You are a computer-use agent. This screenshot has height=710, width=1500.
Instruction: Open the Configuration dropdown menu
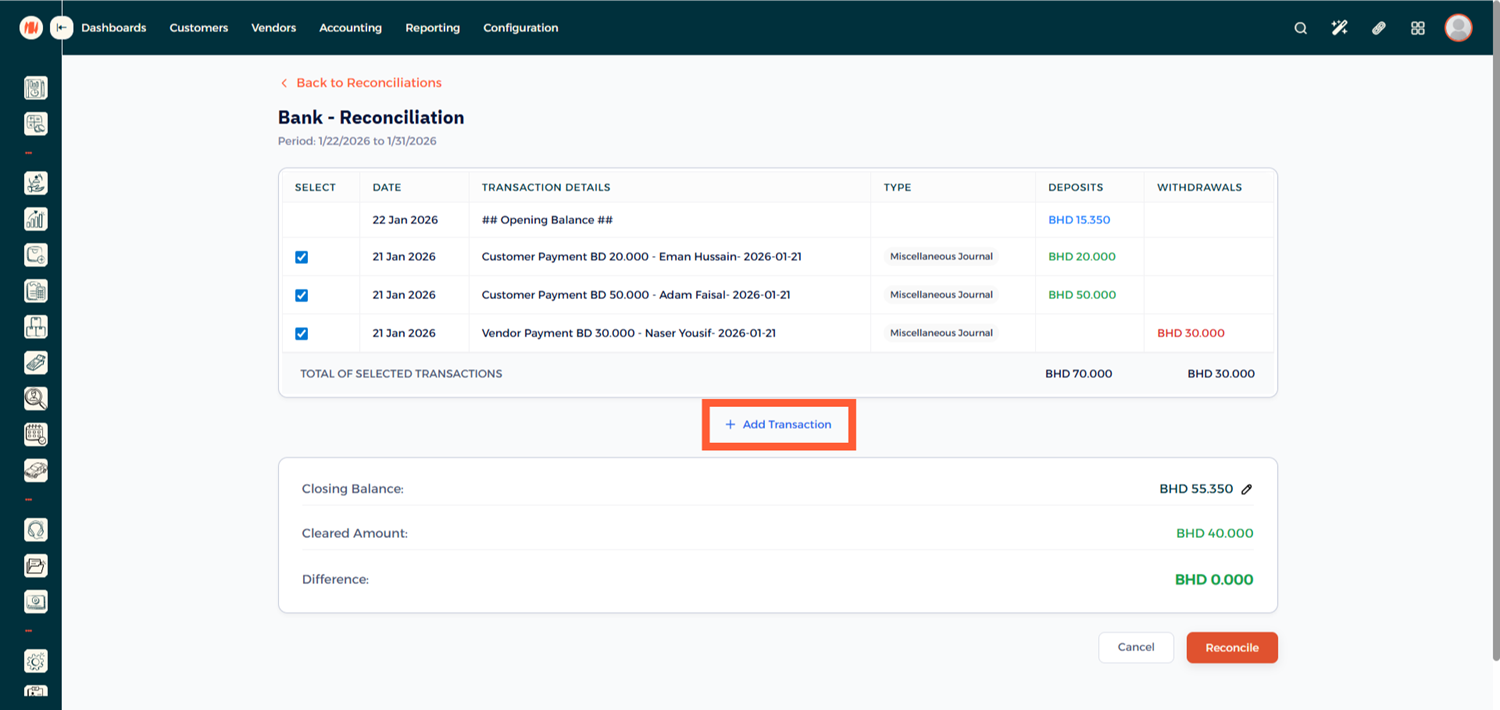pyautogui.click(x=520, y=28)
